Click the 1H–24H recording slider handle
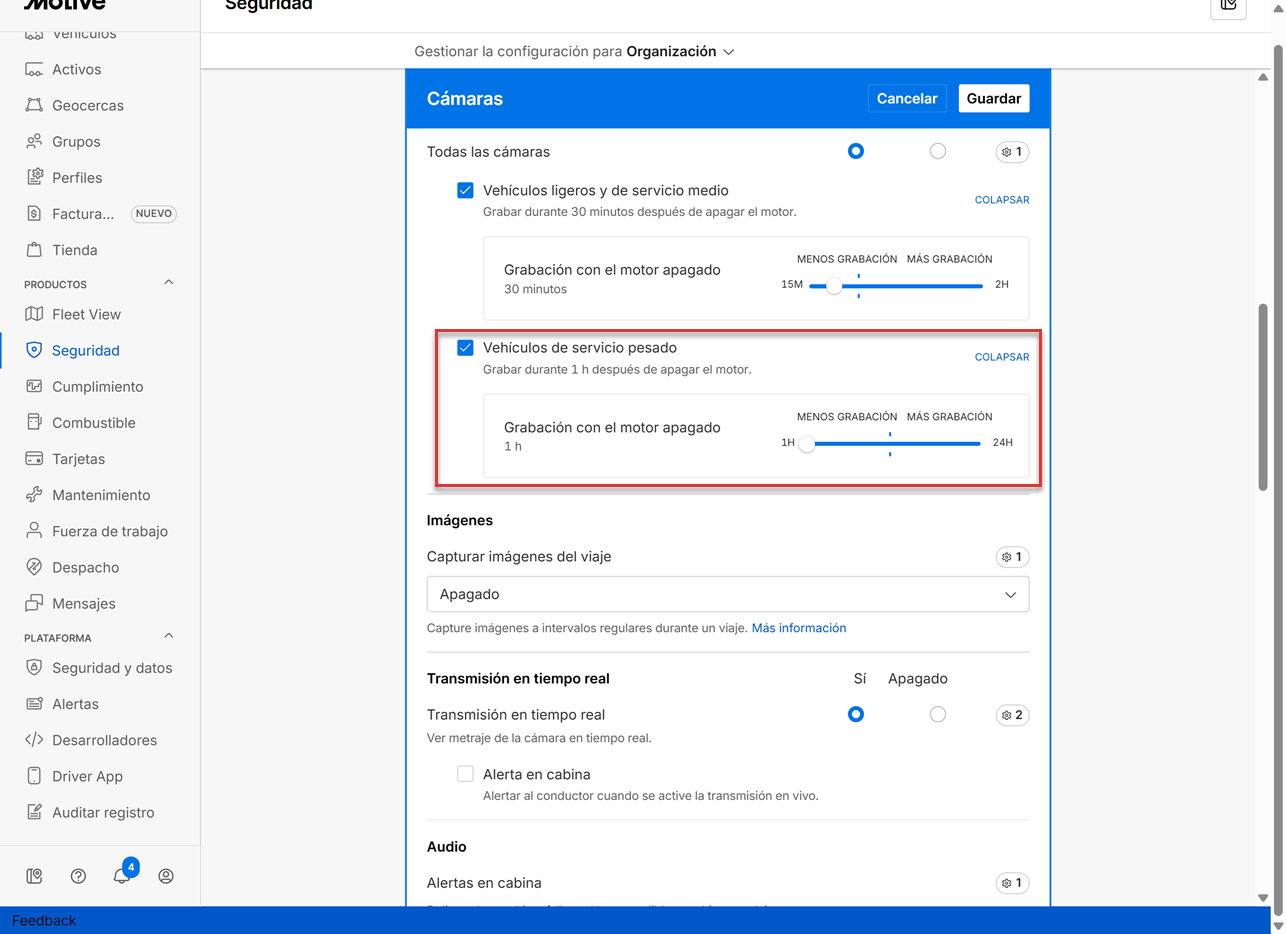This screenshot has height=934, width=1286. 807,444
